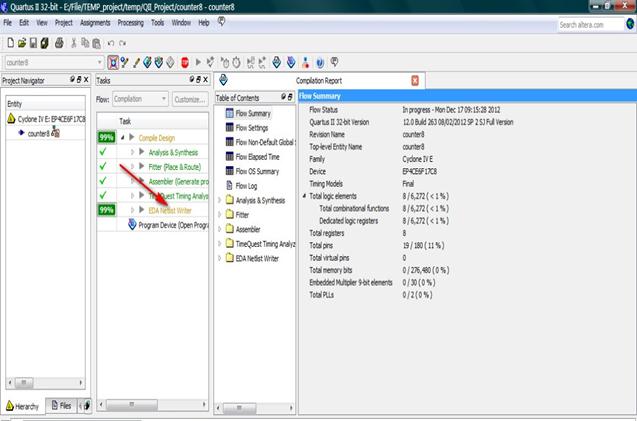
Task: Click the Print toolbar icon
Action: (x=59, y=43)
